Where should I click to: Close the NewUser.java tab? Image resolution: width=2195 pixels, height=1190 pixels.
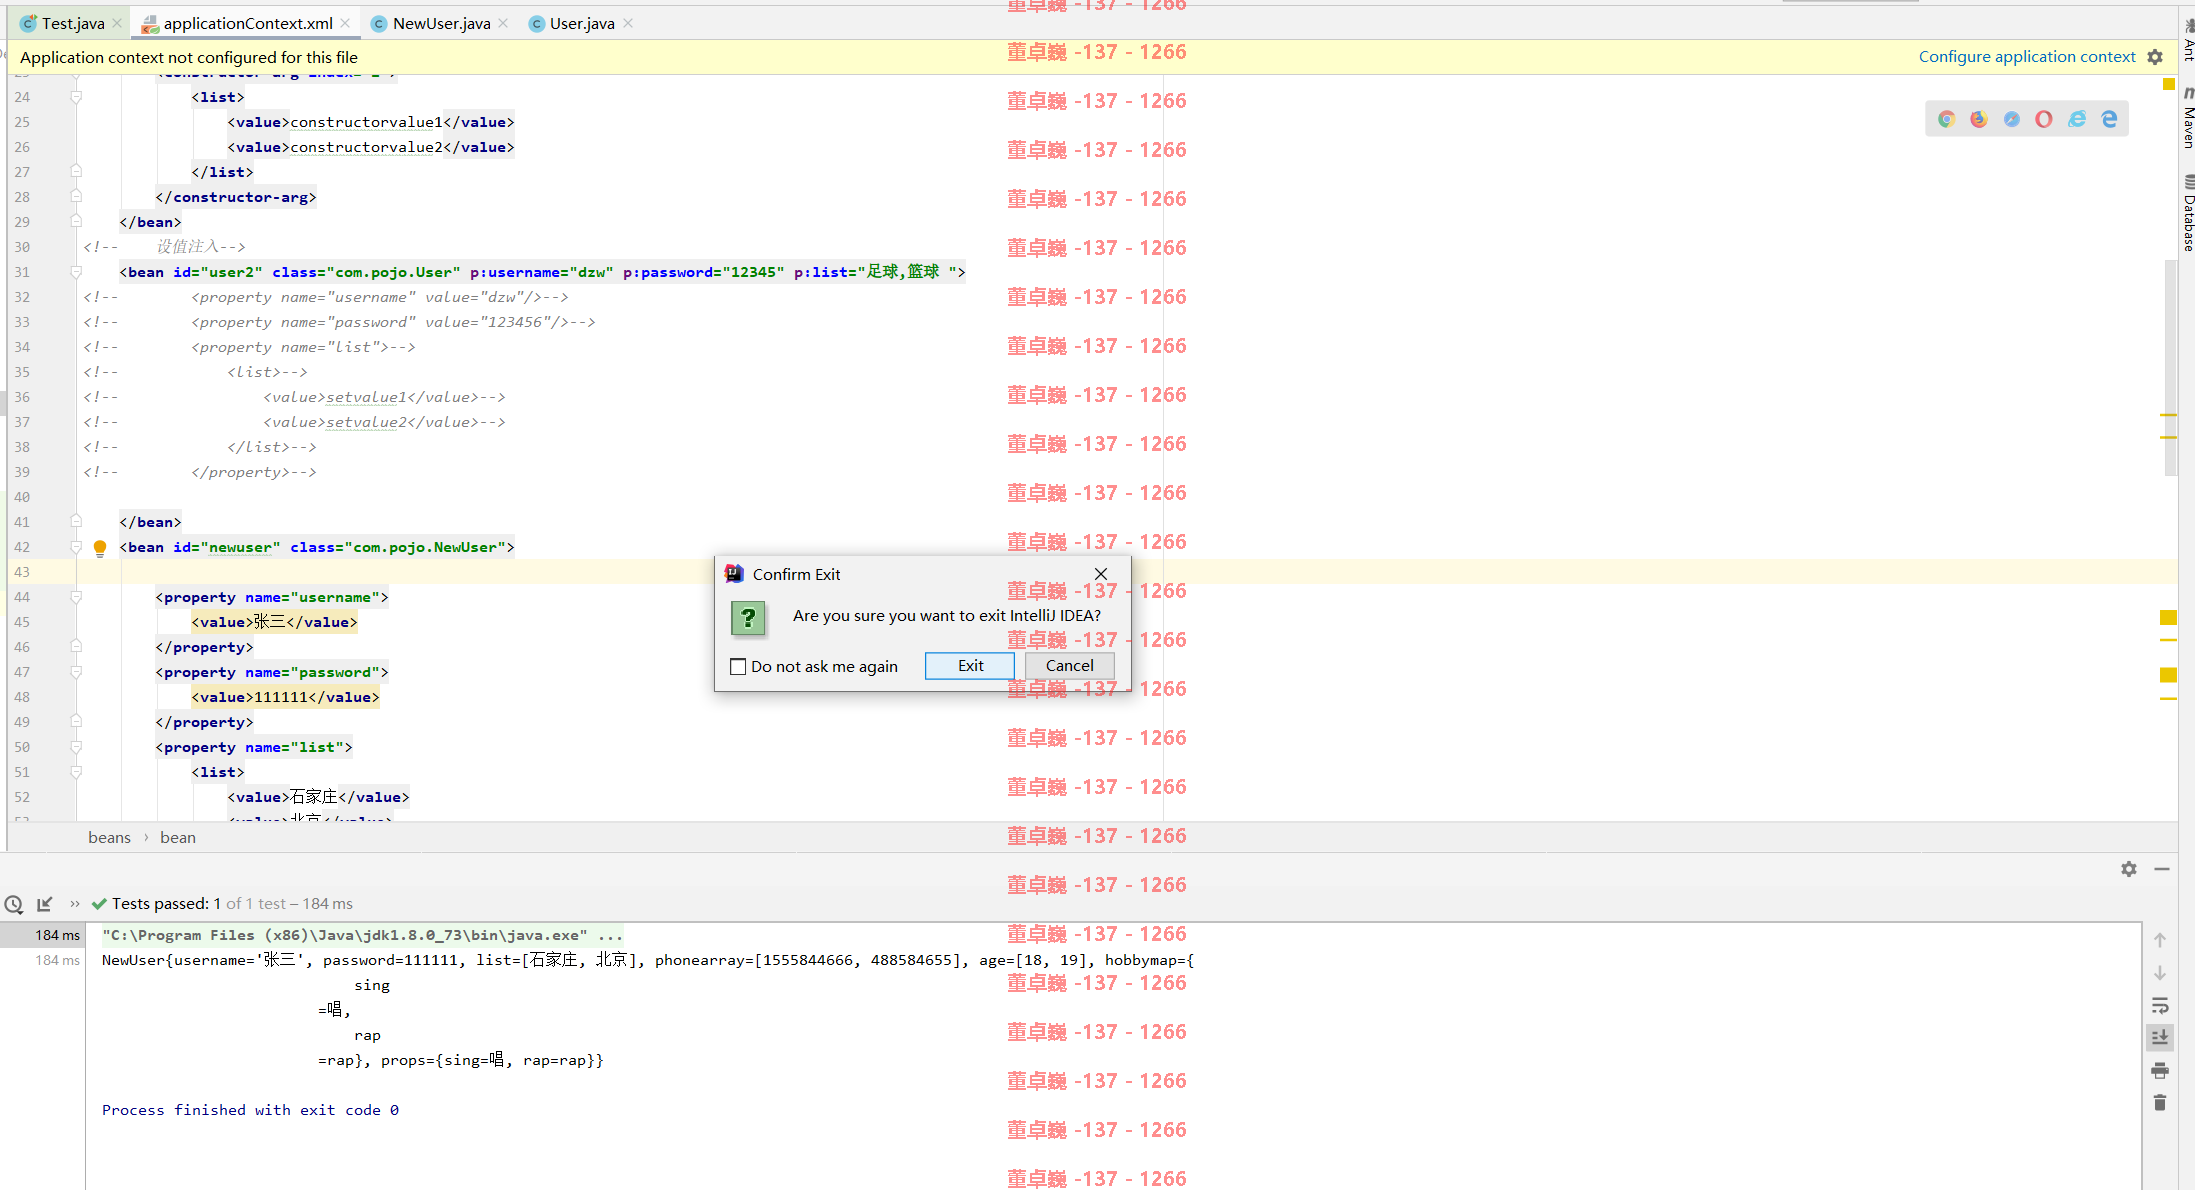(503, 23)
